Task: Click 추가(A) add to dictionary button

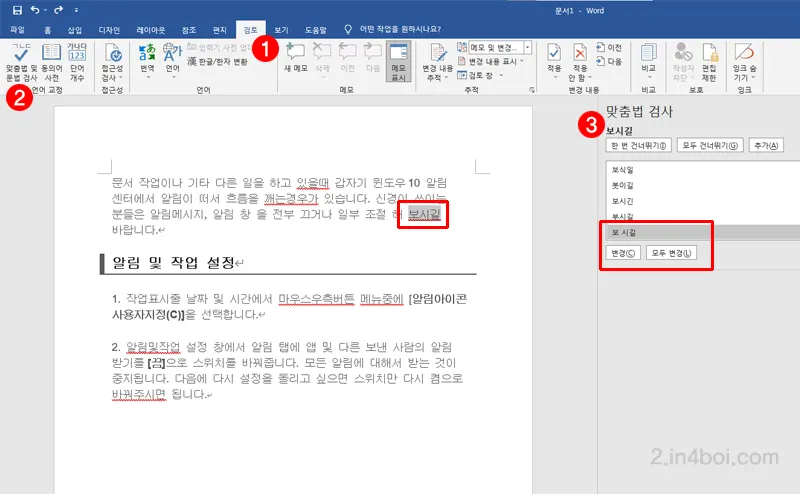Action: click(766, 145)
